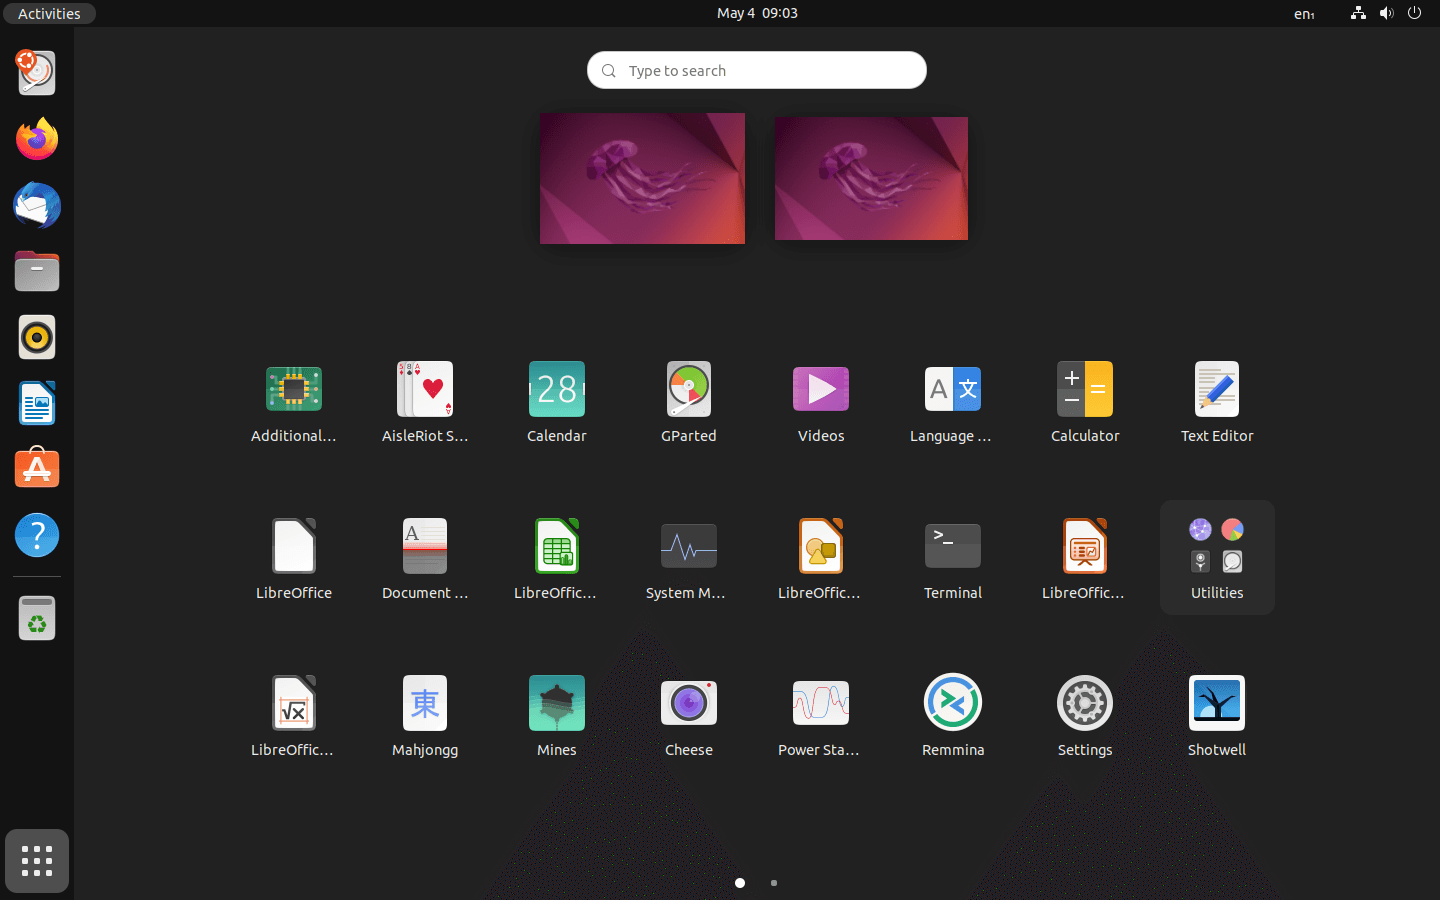
Task: Open Help from the dock
Action: [37, 535]
